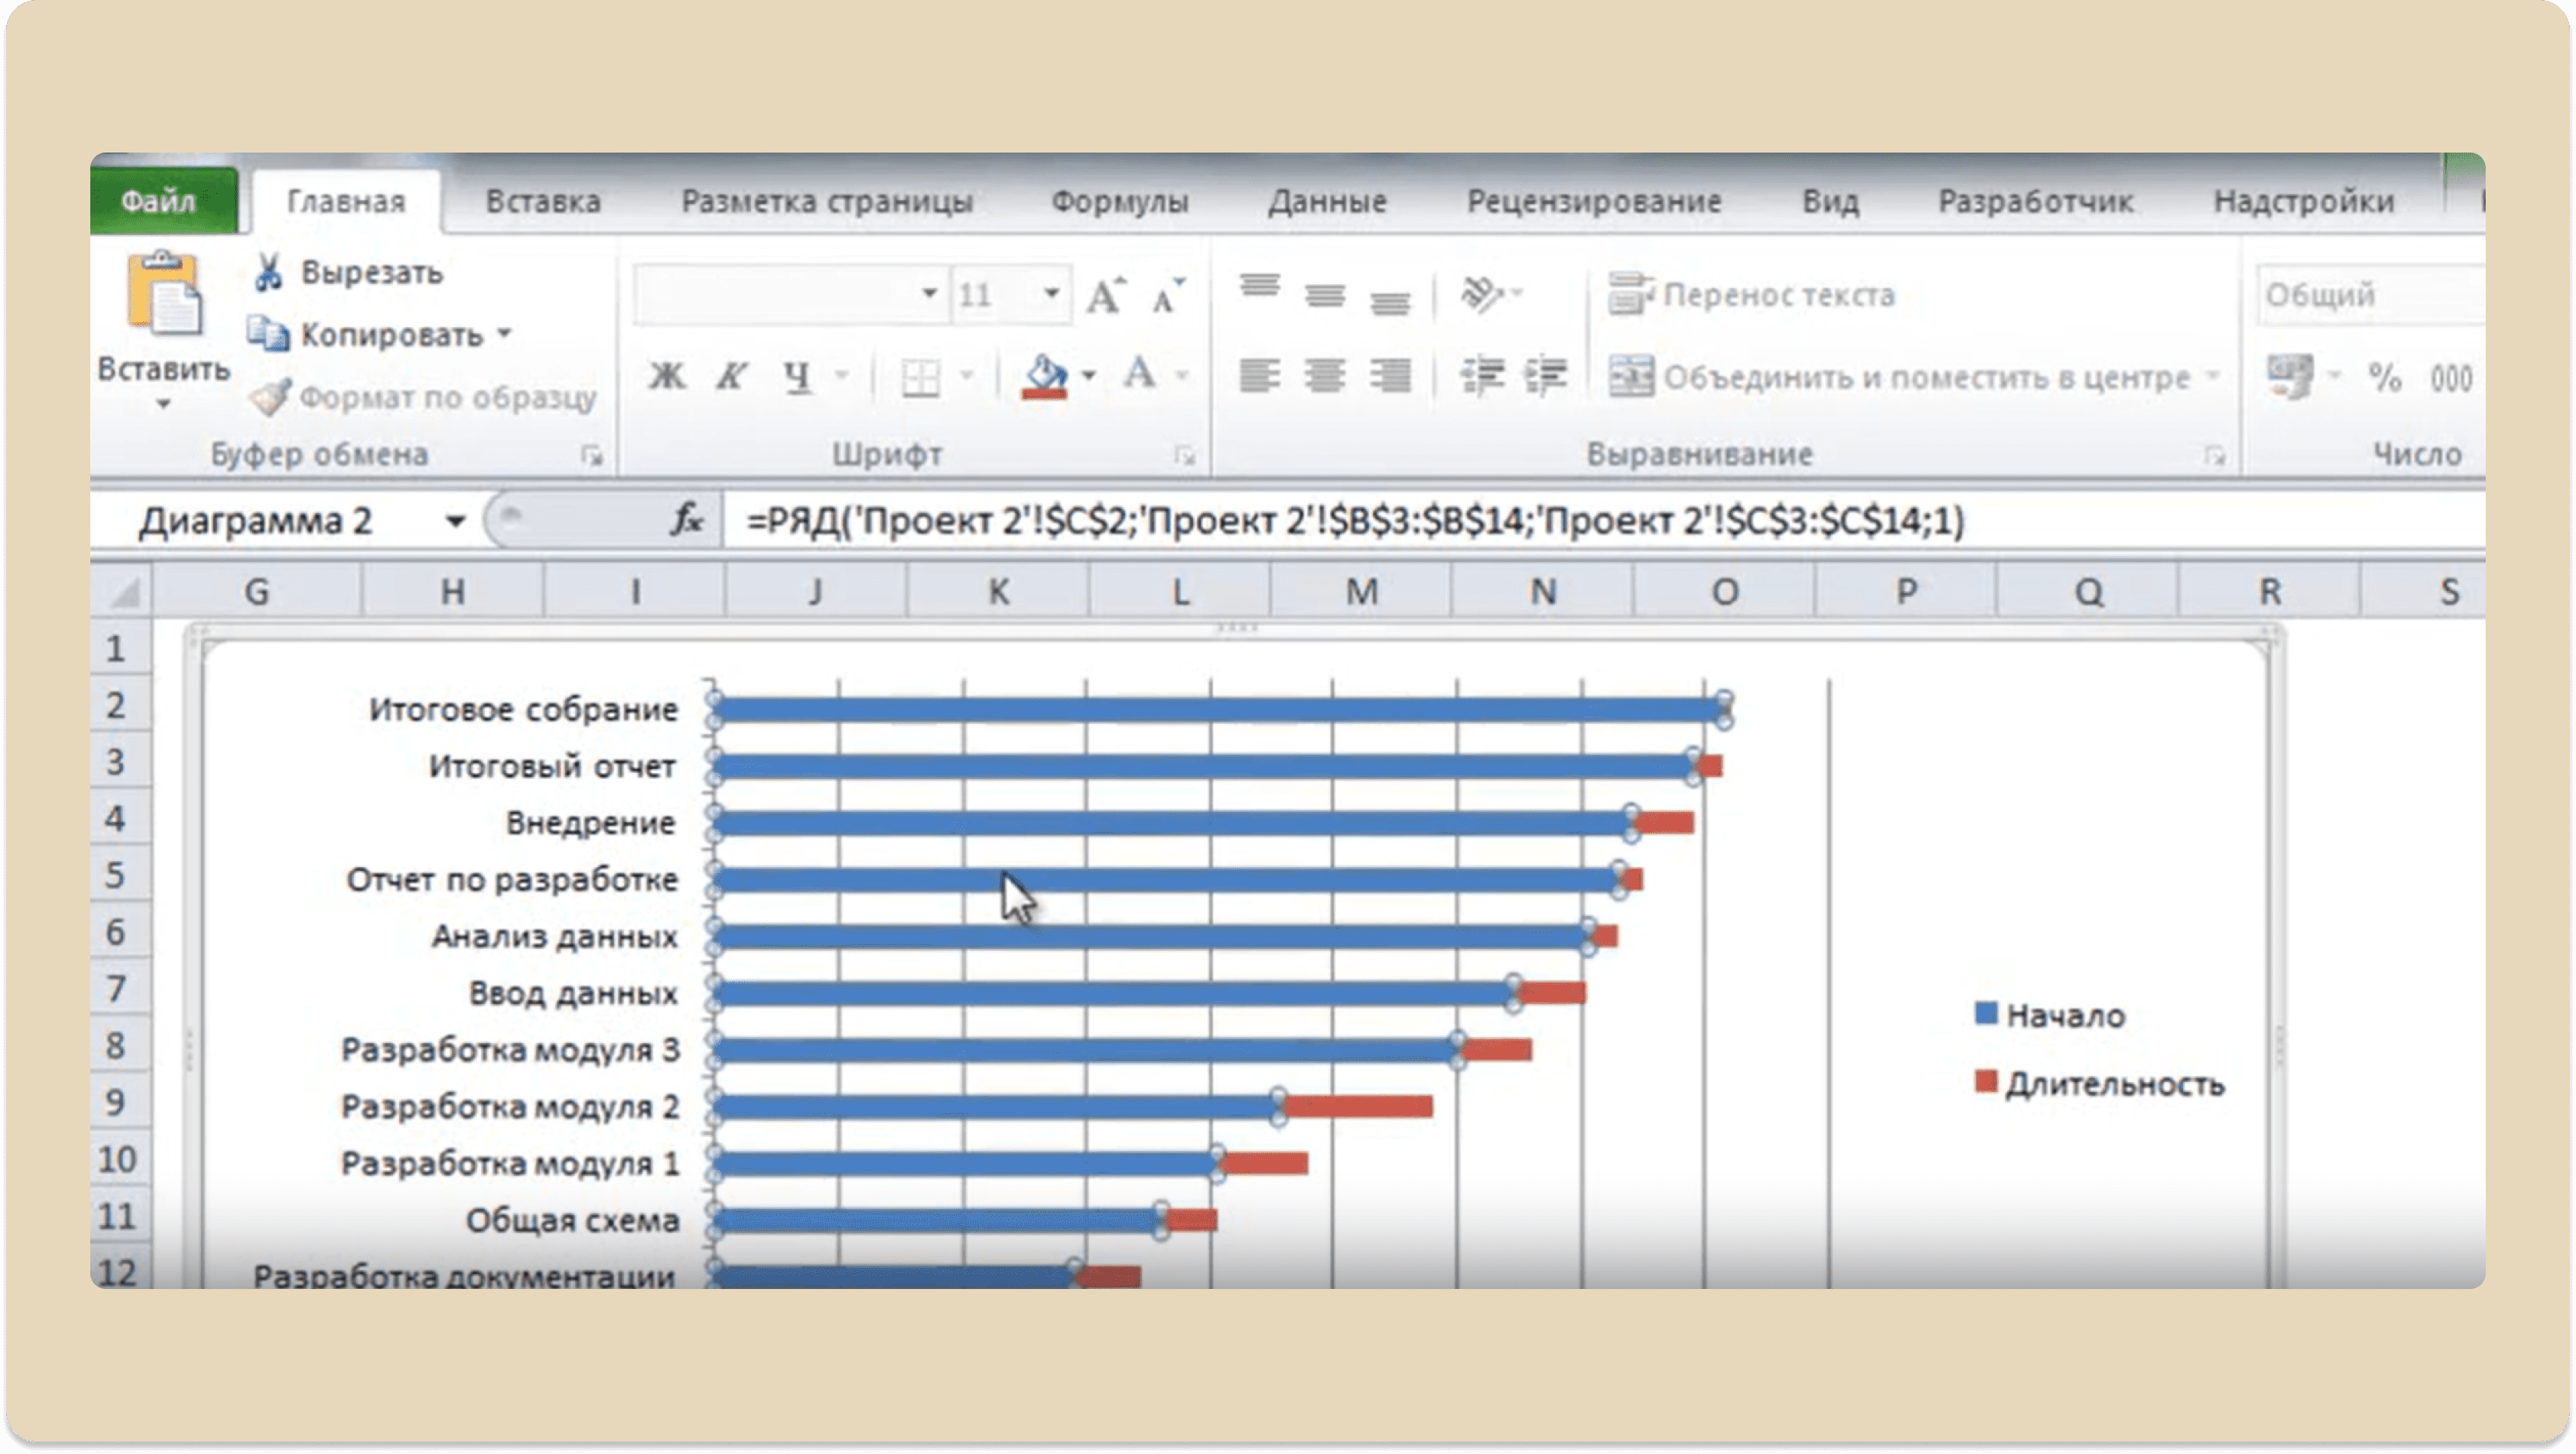Click the center text alignment icon
Viewport: 2576px width, 1454px height.
(x=1324, y=377)
